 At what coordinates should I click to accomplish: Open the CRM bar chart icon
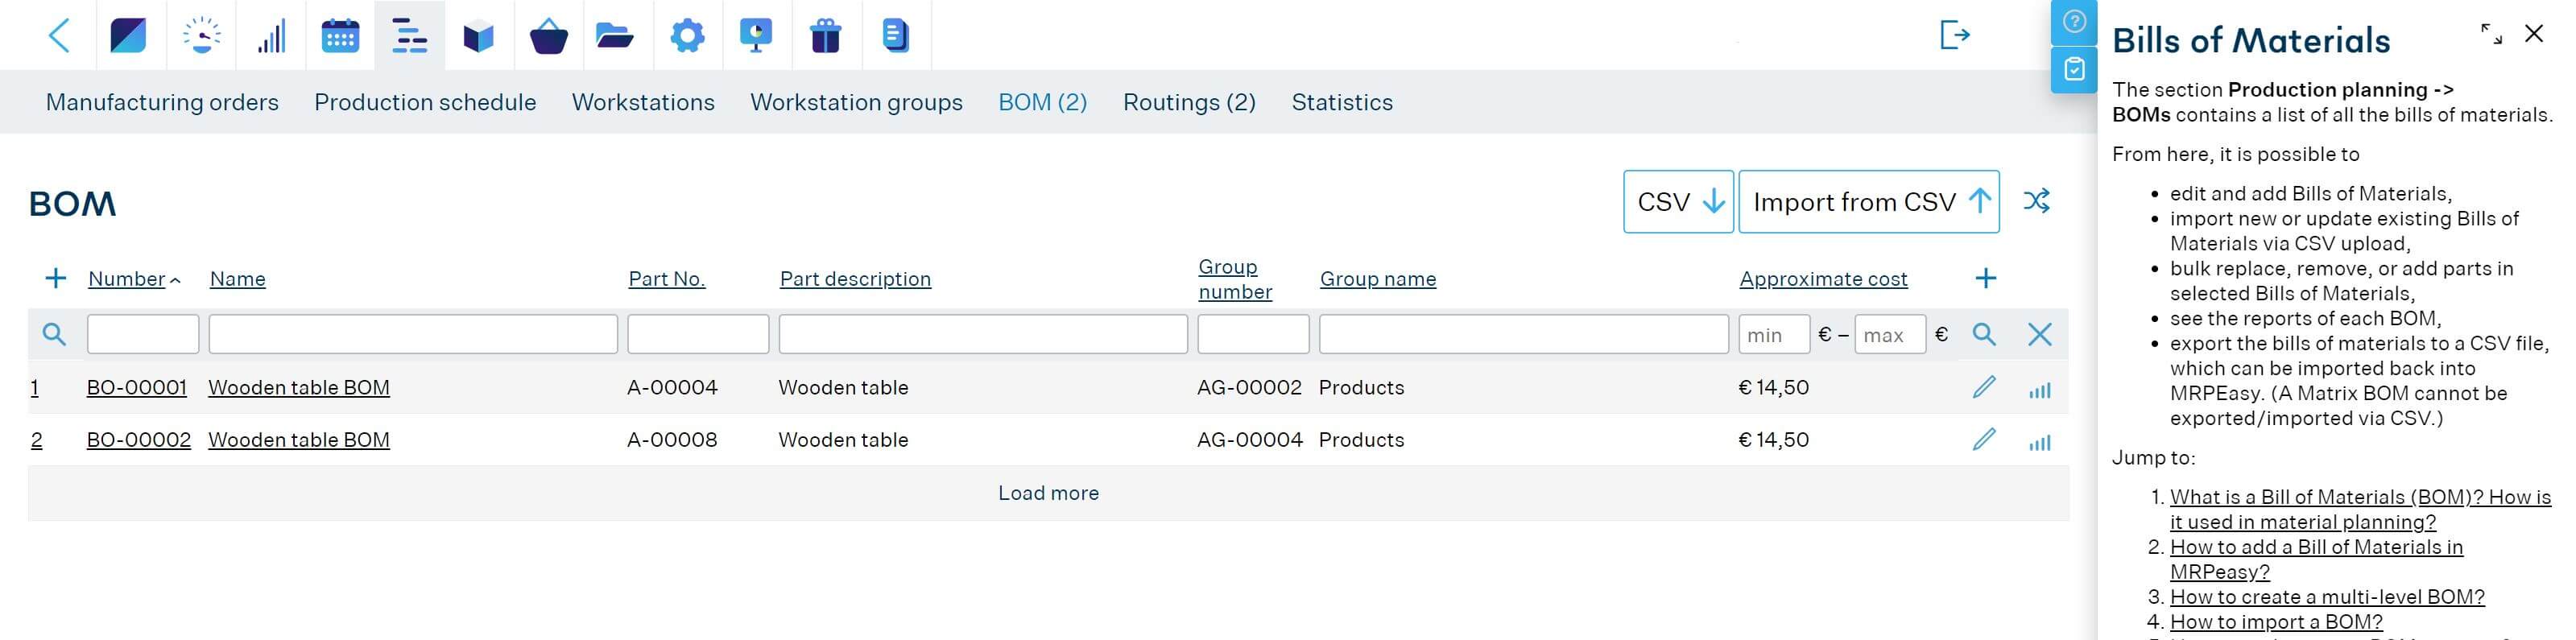tap(271, 35)
